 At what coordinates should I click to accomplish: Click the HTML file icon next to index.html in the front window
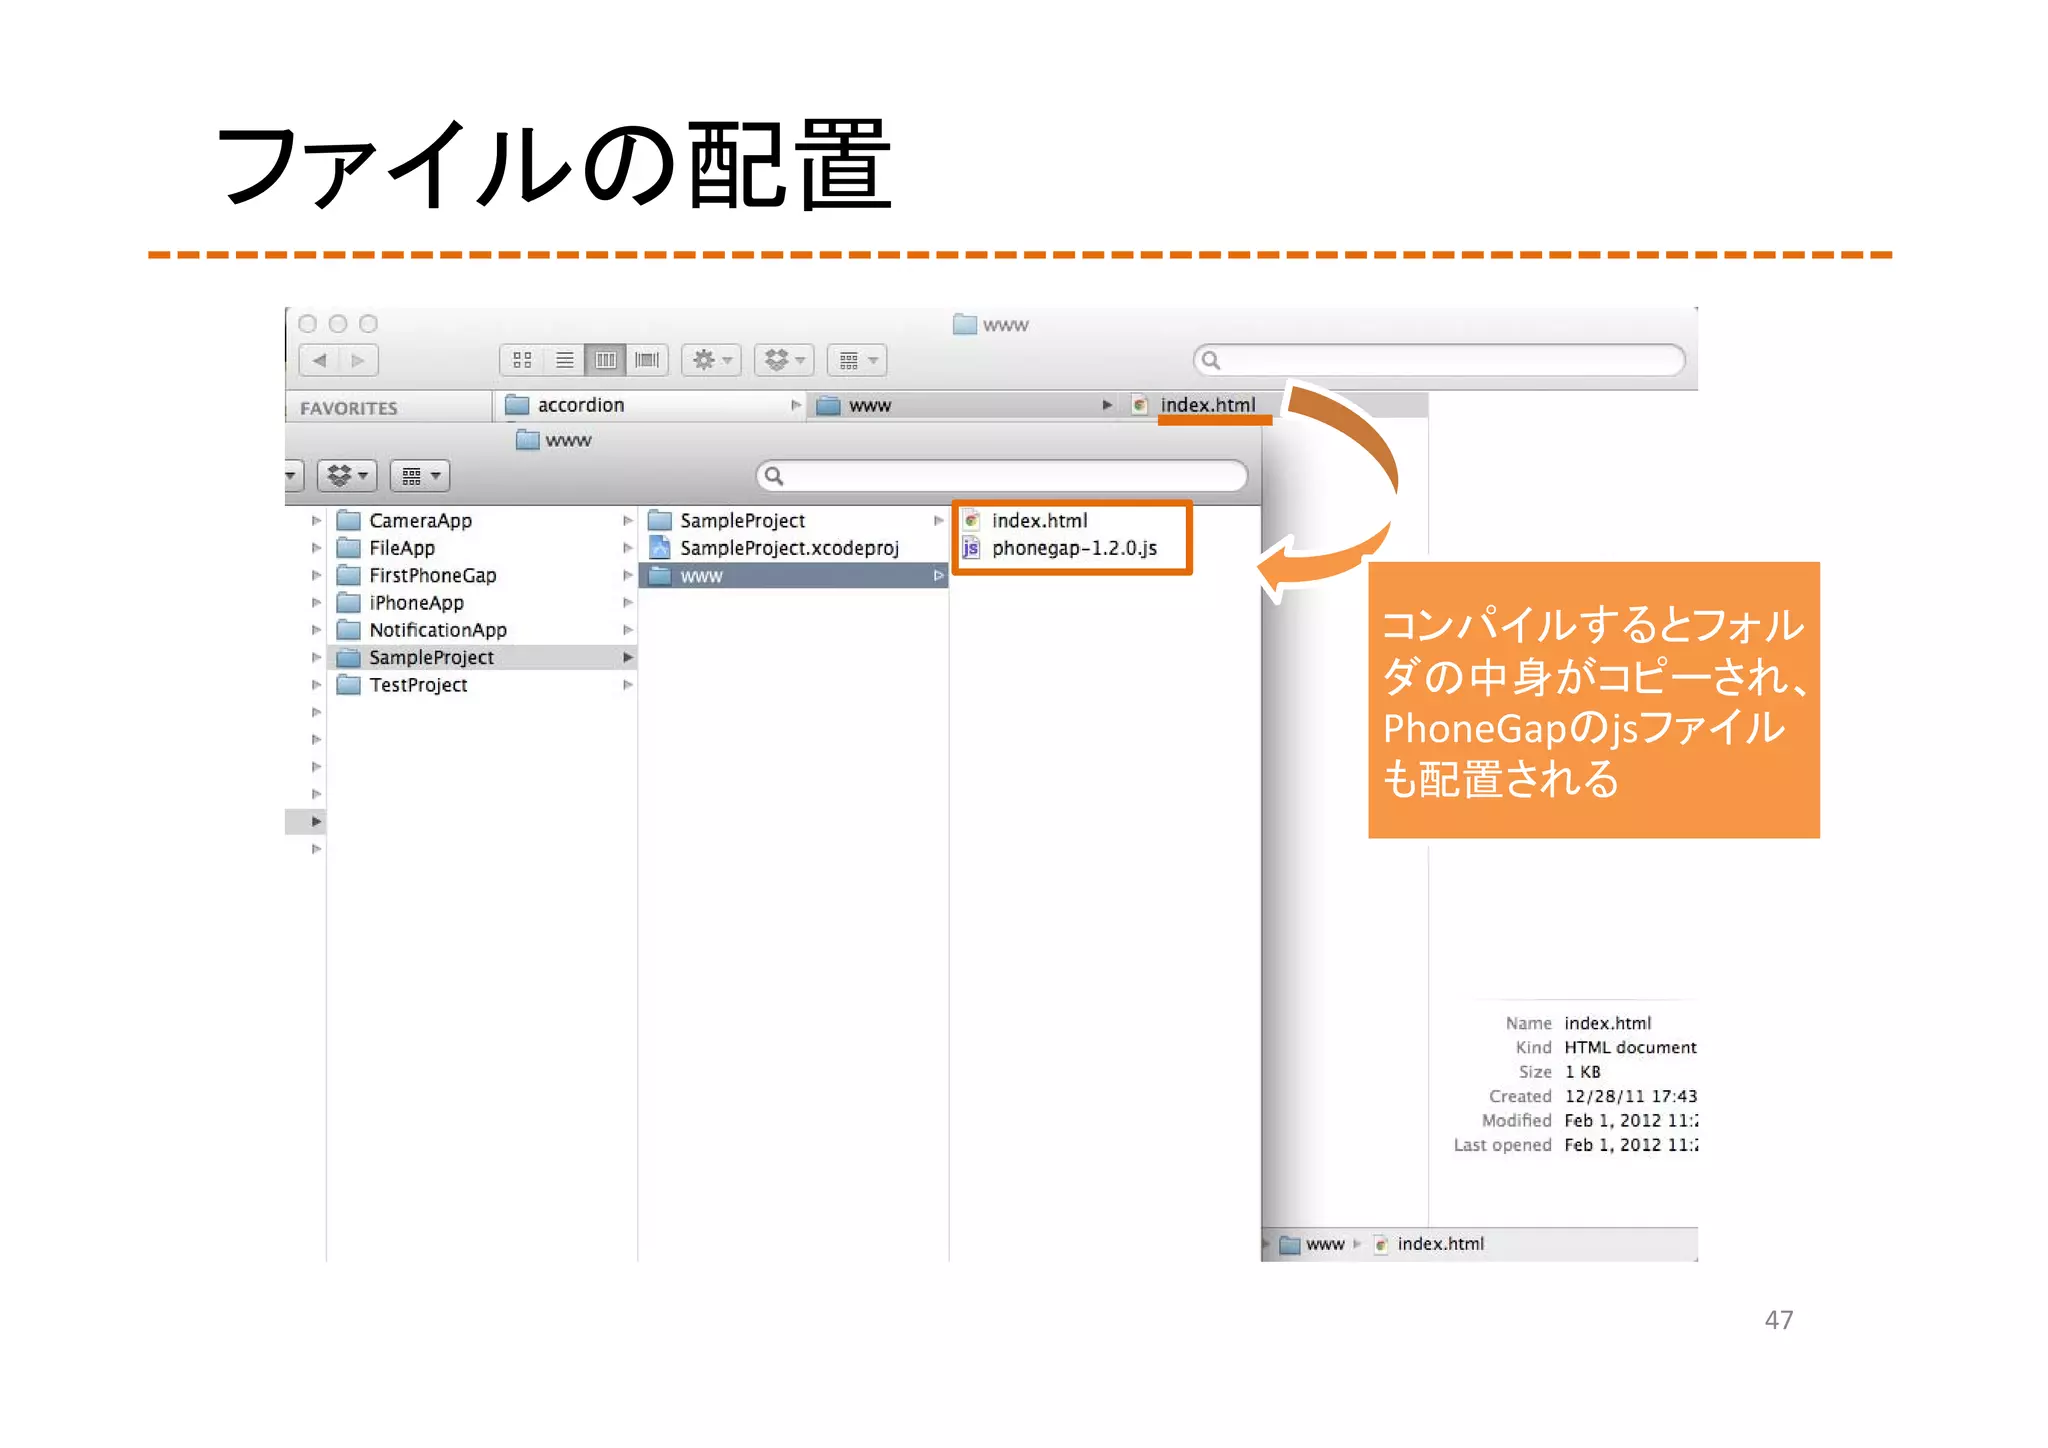[970, 521]
